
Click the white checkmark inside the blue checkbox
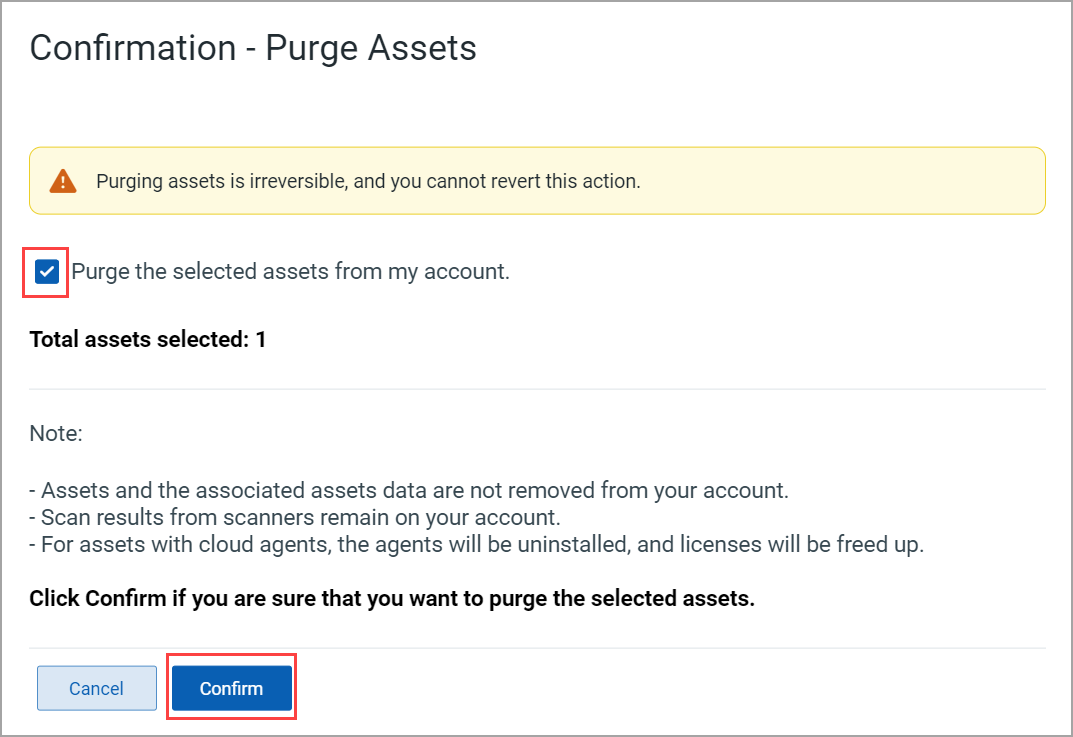[x=47, y=272]
